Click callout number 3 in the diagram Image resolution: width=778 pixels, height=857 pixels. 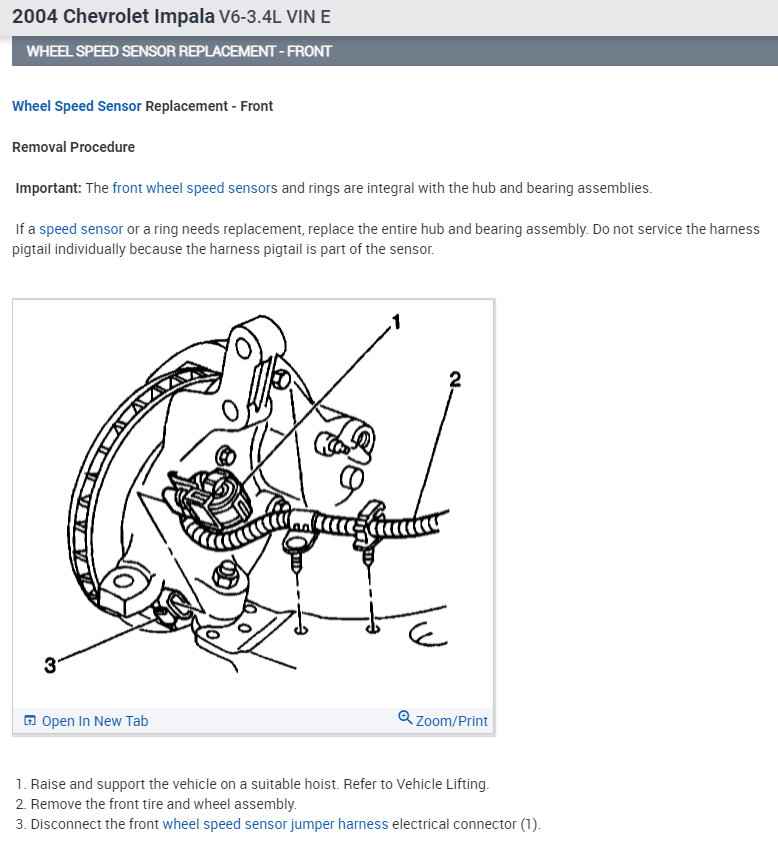point(50,665)
